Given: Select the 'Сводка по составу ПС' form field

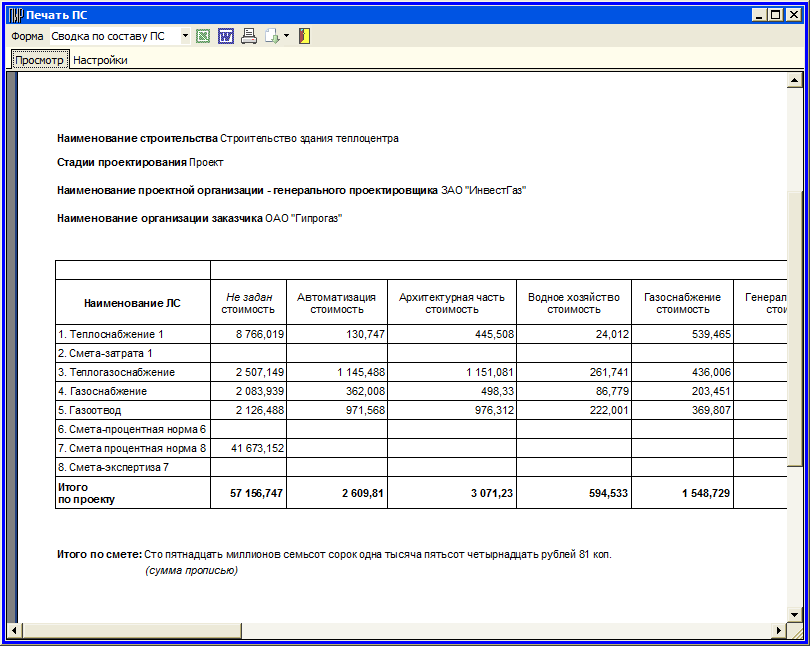Looking at the screenshot, I should (x=113, y=36).
